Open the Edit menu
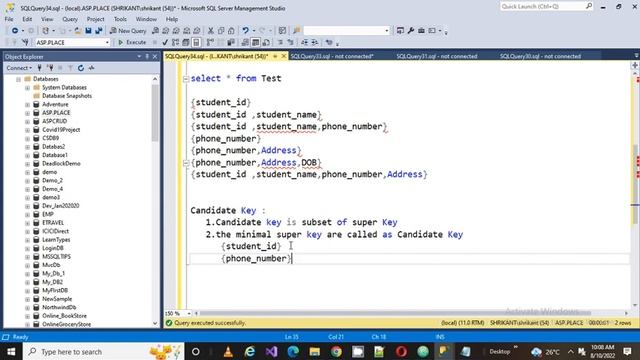This screenshot has height=360, width=640. click(27, 19)
